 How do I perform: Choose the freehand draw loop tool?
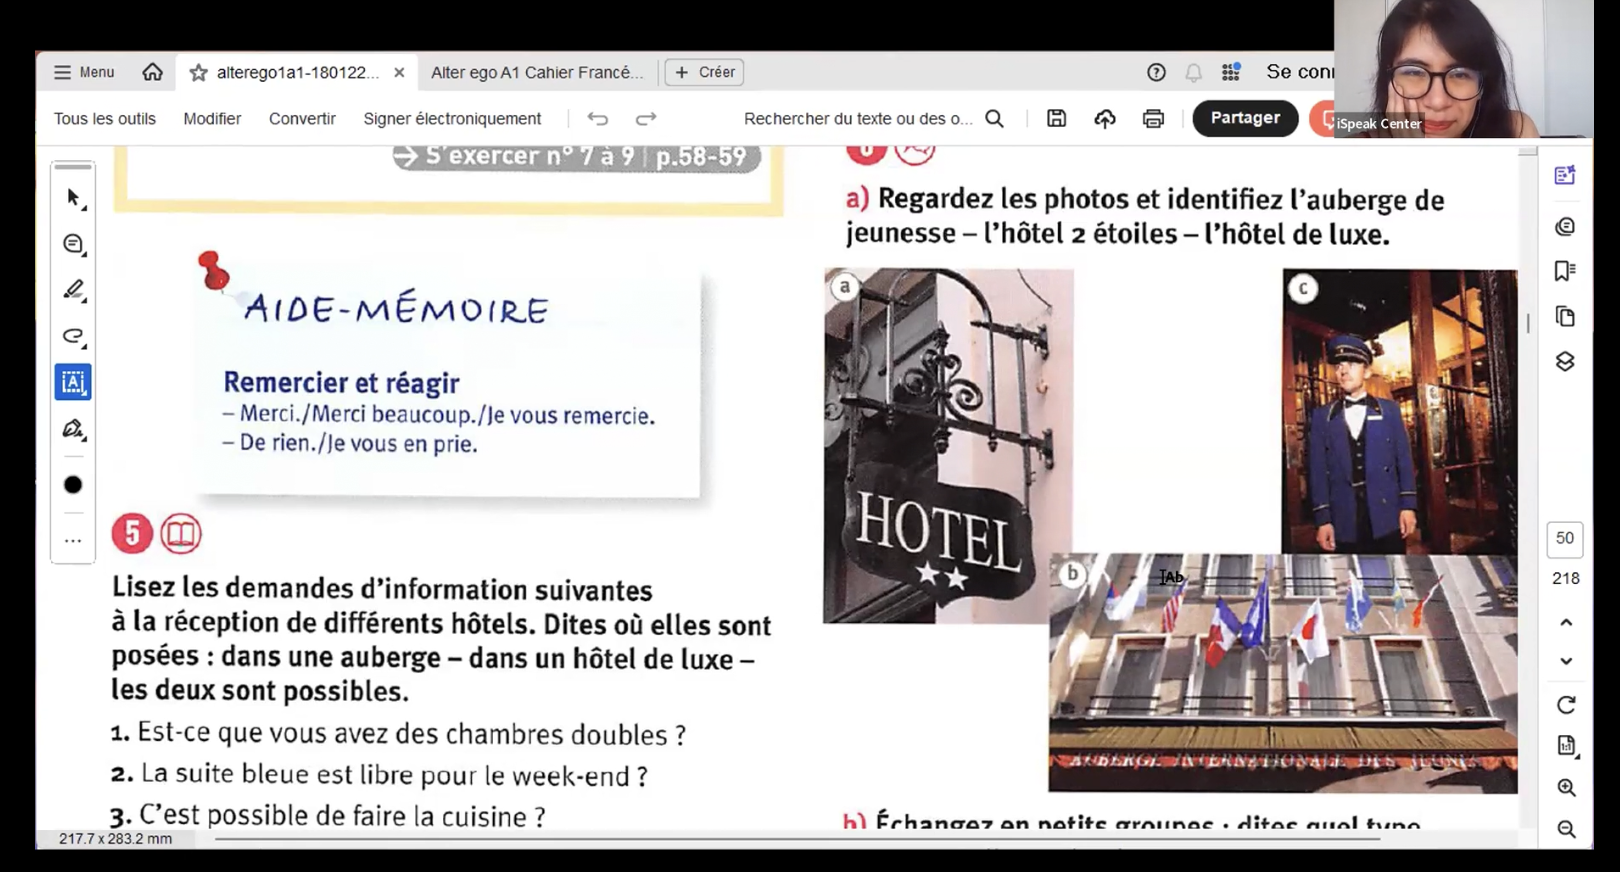click(73, 336)
